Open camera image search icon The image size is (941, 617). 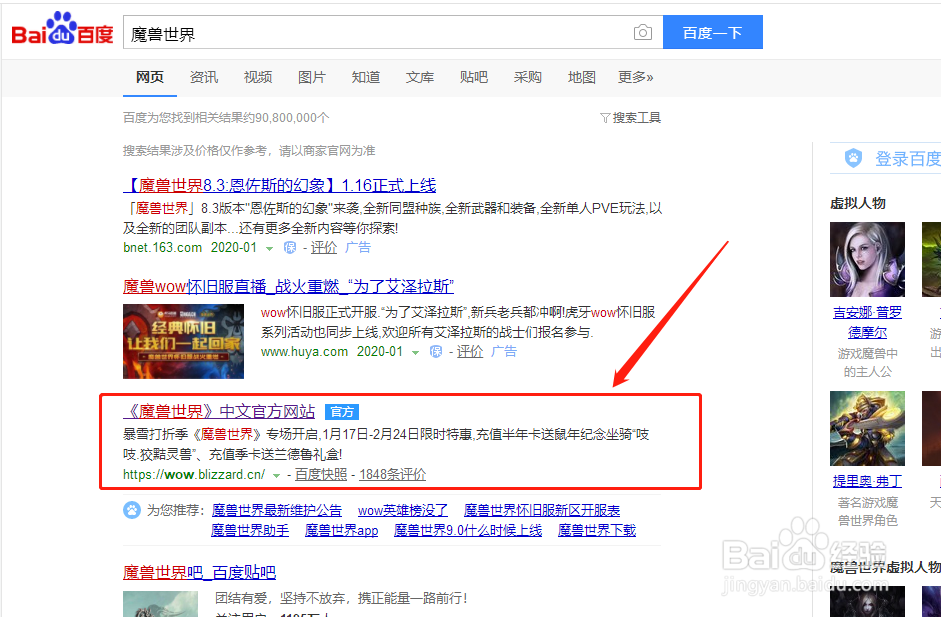click(x=642, y=32)
